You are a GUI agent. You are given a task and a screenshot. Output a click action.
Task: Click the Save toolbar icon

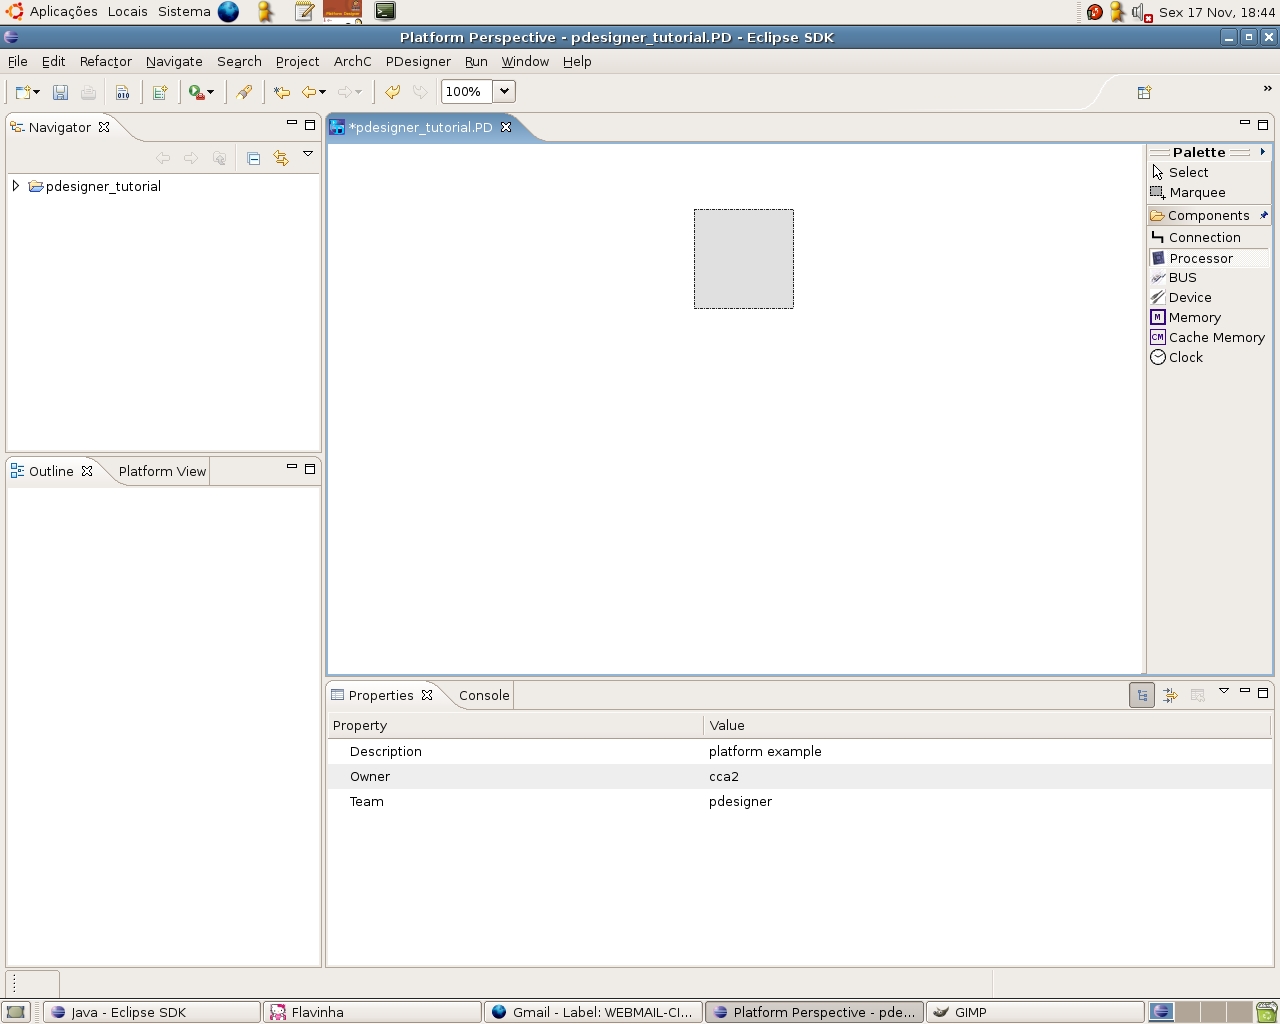[x=60, y=92]
